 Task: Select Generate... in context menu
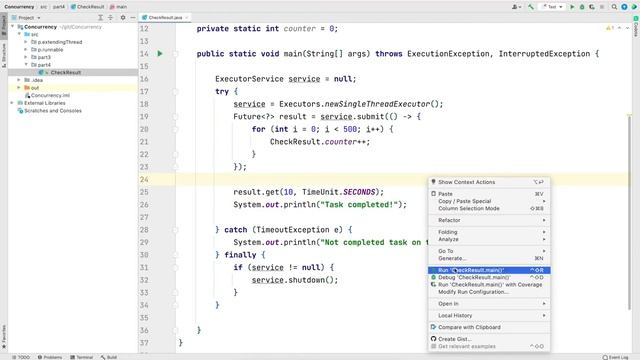click(489, 258)
